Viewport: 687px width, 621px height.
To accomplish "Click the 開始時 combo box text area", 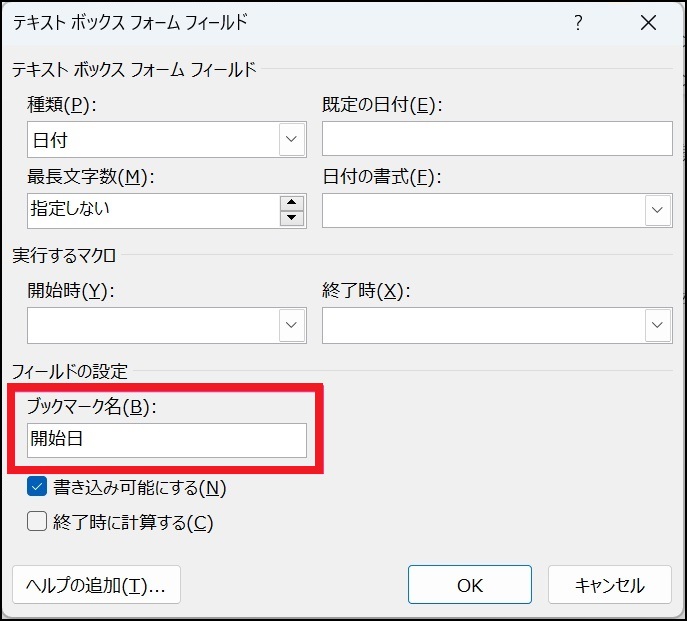I will [154, 325].
